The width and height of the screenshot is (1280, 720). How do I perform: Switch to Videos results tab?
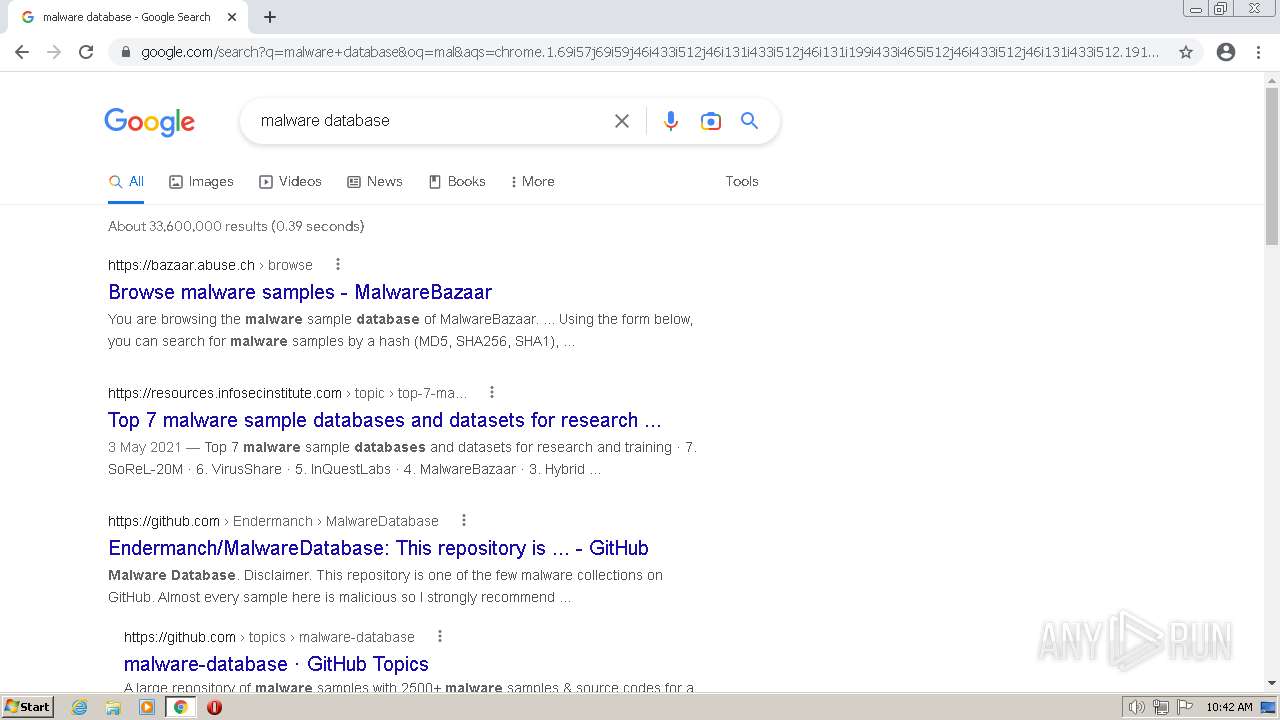click(290, 181)
